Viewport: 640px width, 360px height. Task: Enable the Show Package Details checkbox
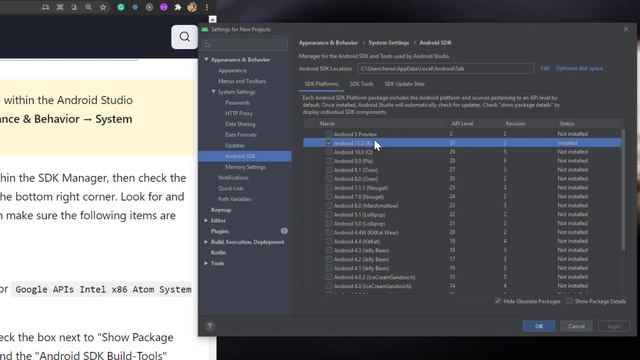point(569,301)
